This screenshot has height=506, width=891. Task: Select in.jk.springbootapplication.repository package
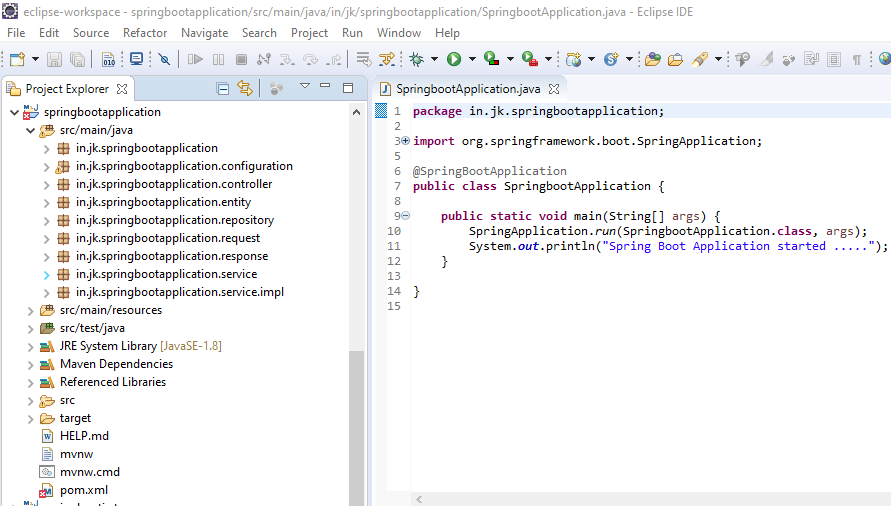[175, 220]
